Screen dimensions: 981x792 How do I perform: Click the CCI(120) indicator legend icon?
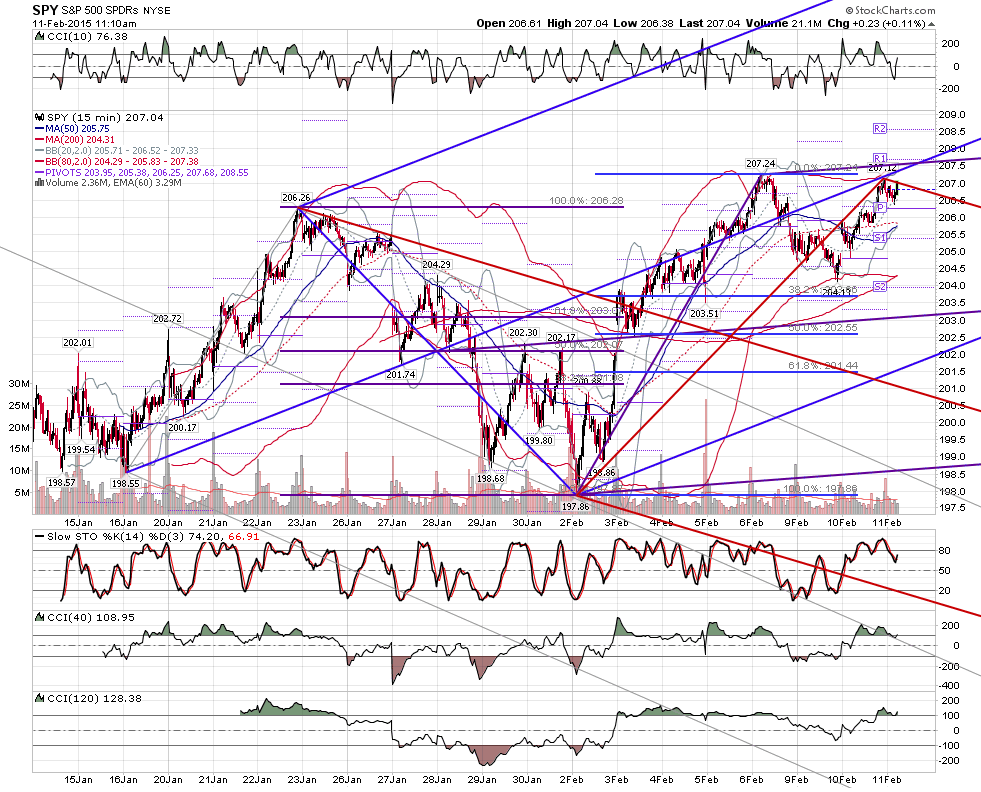(40, 698)
